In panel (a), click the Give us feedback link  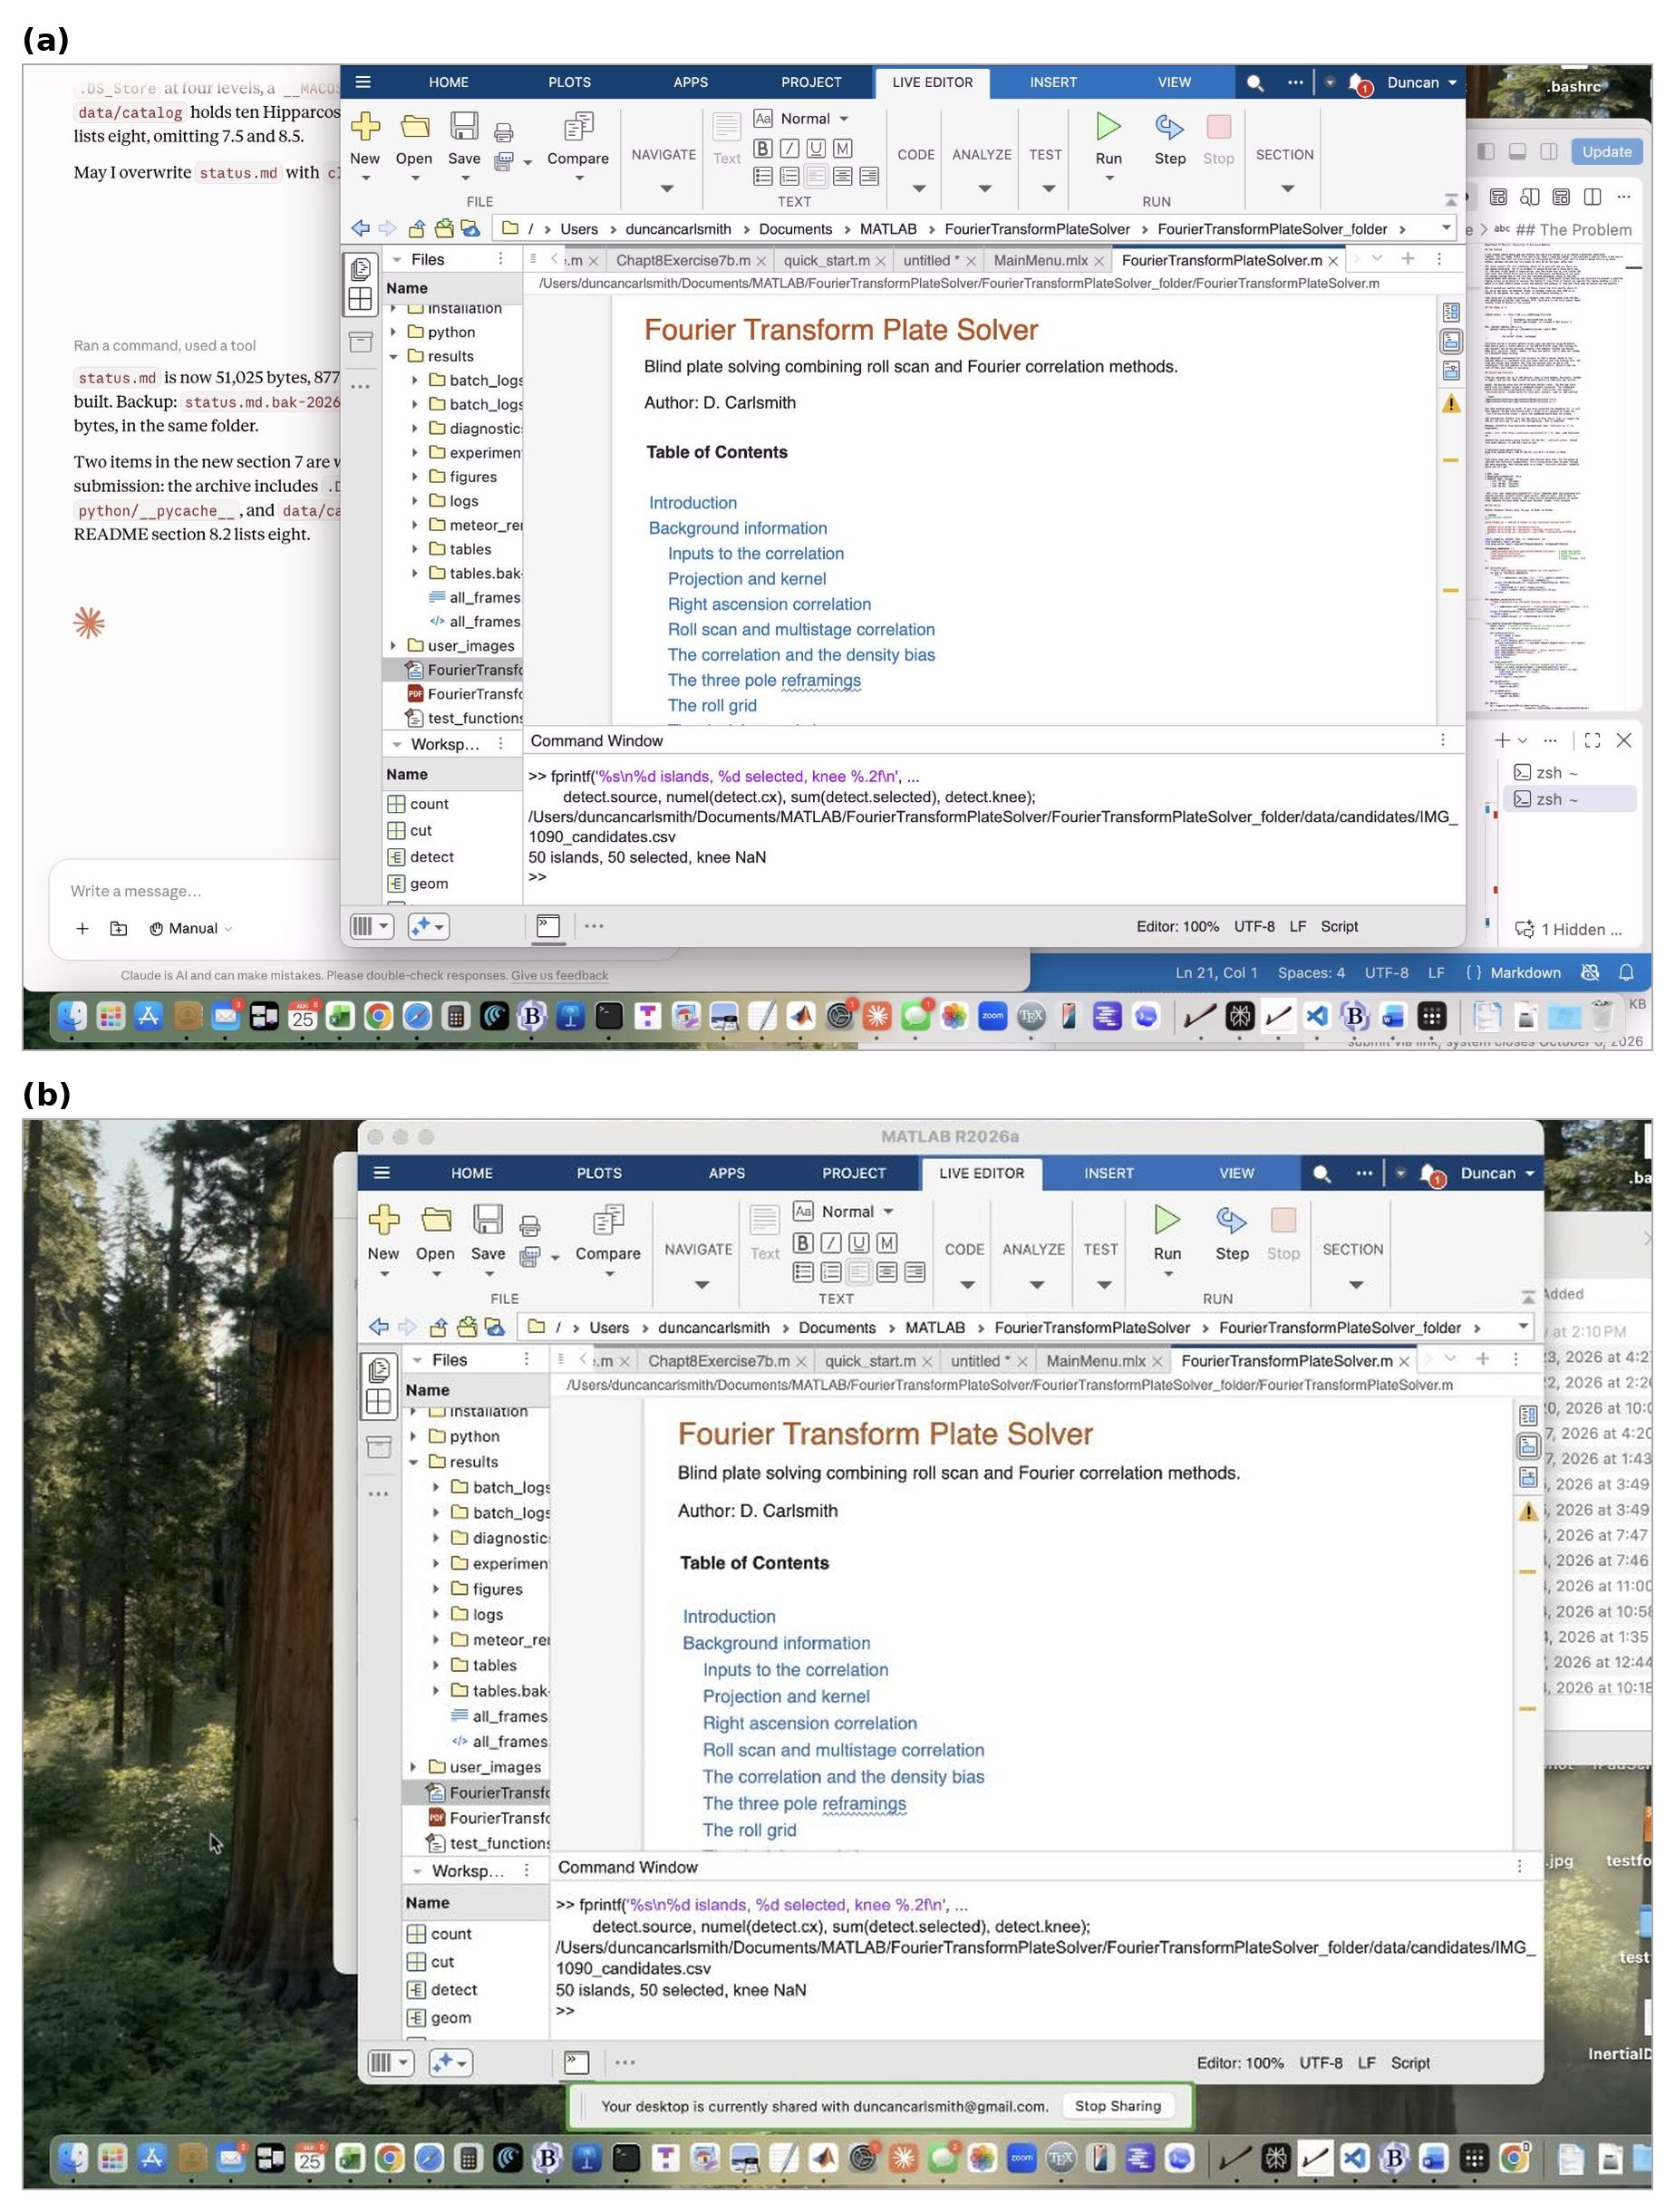point(559,975)
